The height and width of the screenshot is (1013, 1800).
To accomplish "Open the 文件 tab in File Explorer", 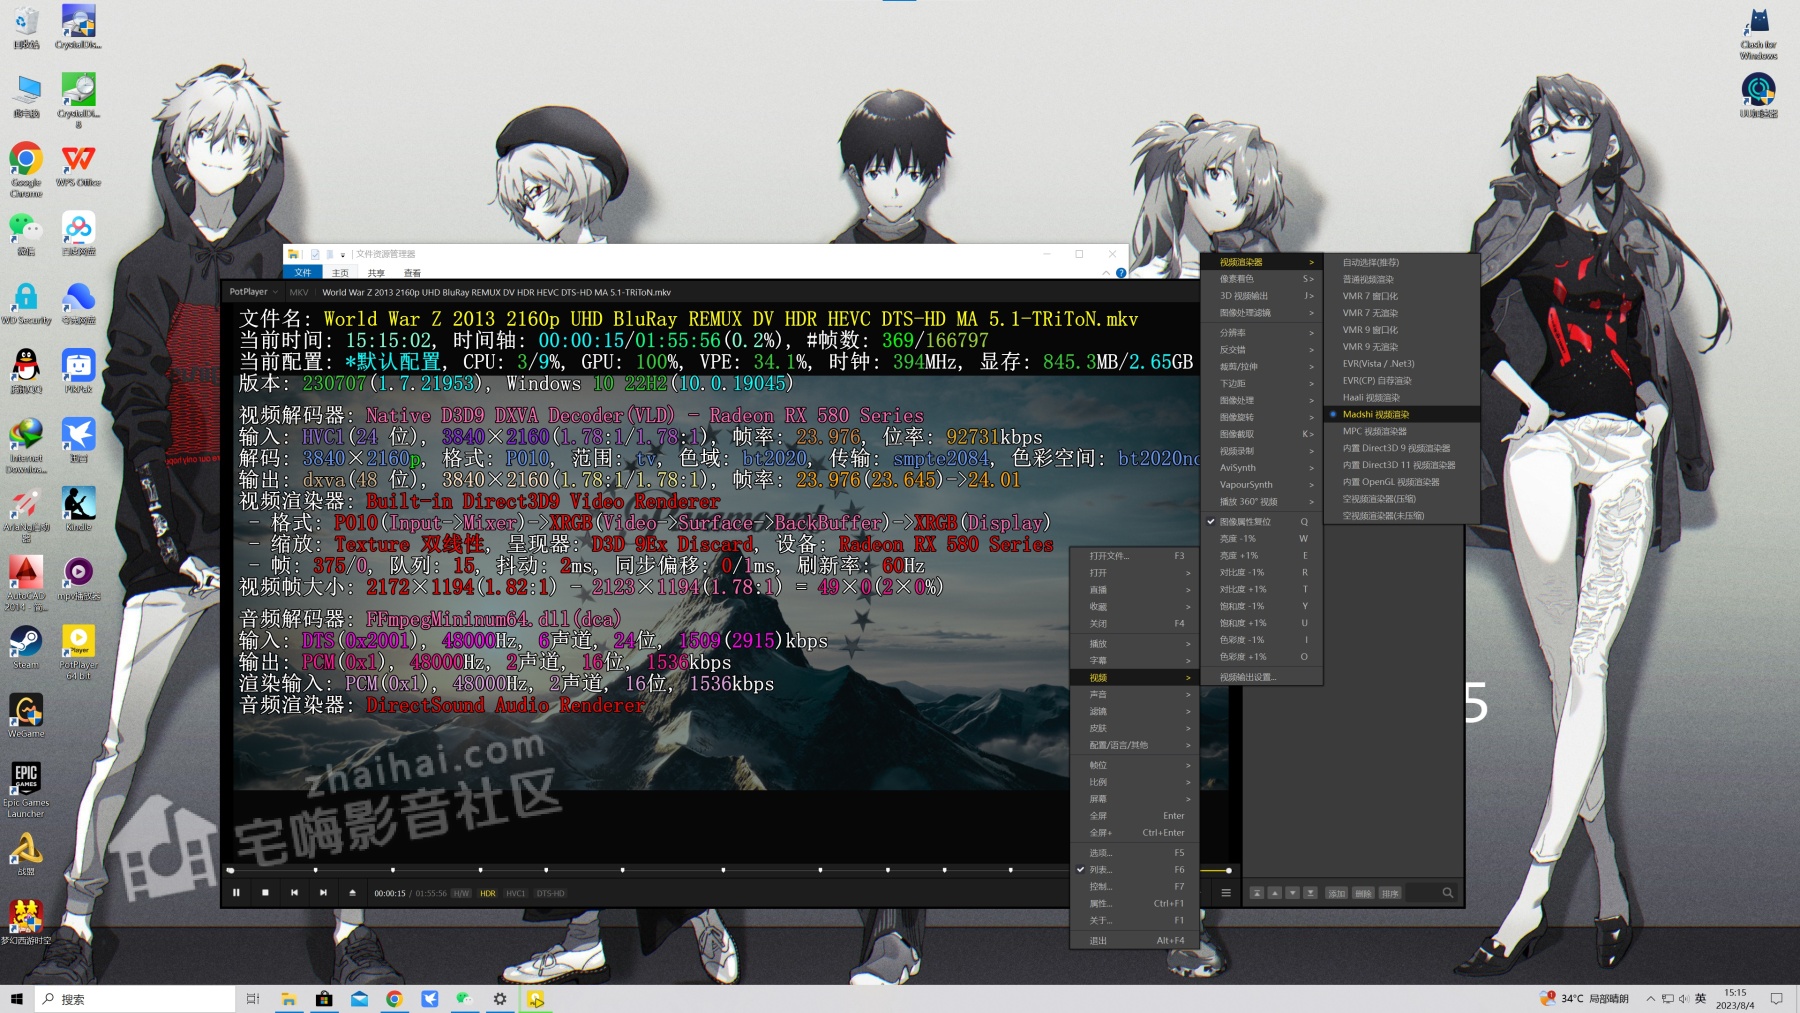I will click(303, 272).
